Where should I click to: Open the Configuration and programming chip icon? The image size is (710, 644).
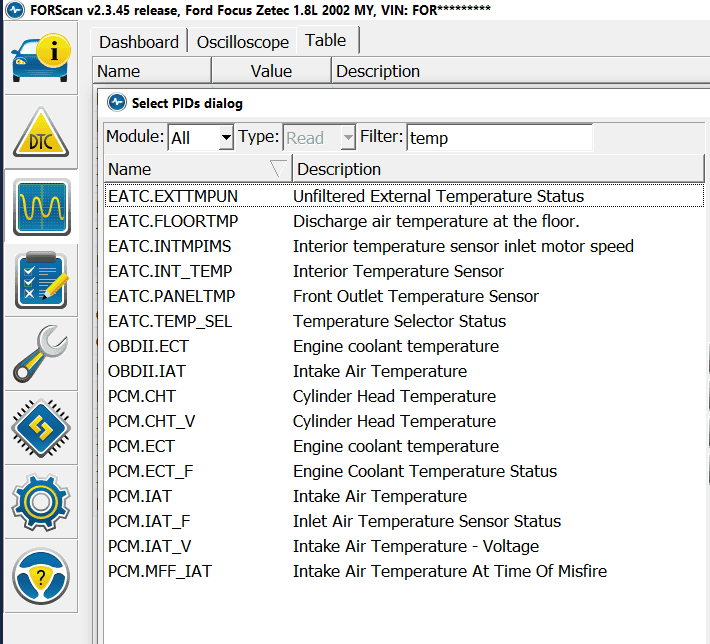(x=41, y=428)
